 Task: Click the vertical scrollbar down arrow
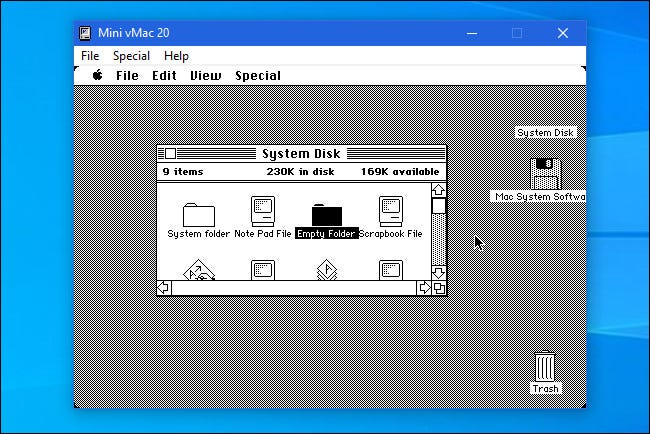pos(438,272)
